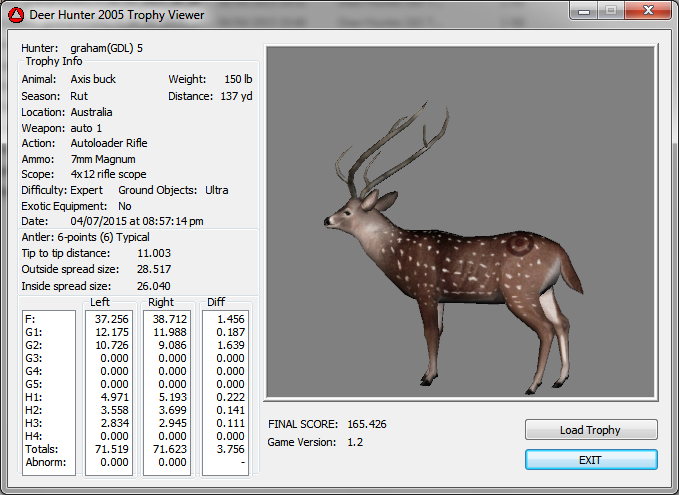Click the Antler 6-points Typical heading
The height and width of the screenshot is (495, 679).
[86, 237]
